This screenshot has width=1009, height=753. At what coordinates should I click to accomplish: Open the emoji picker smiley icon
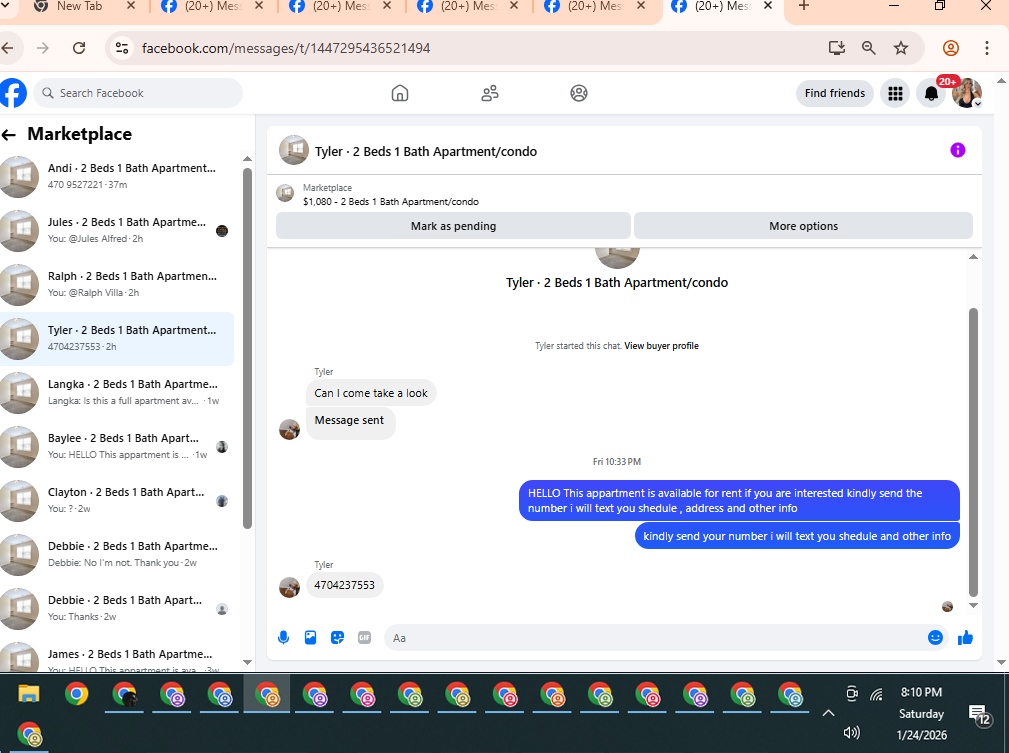pos(935,637)
